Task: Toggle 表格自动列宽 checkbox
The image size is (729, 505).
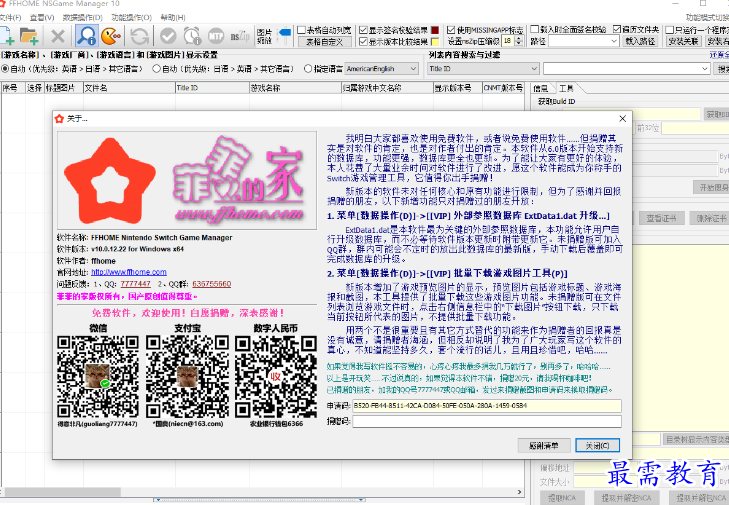Action: (301, 30)
